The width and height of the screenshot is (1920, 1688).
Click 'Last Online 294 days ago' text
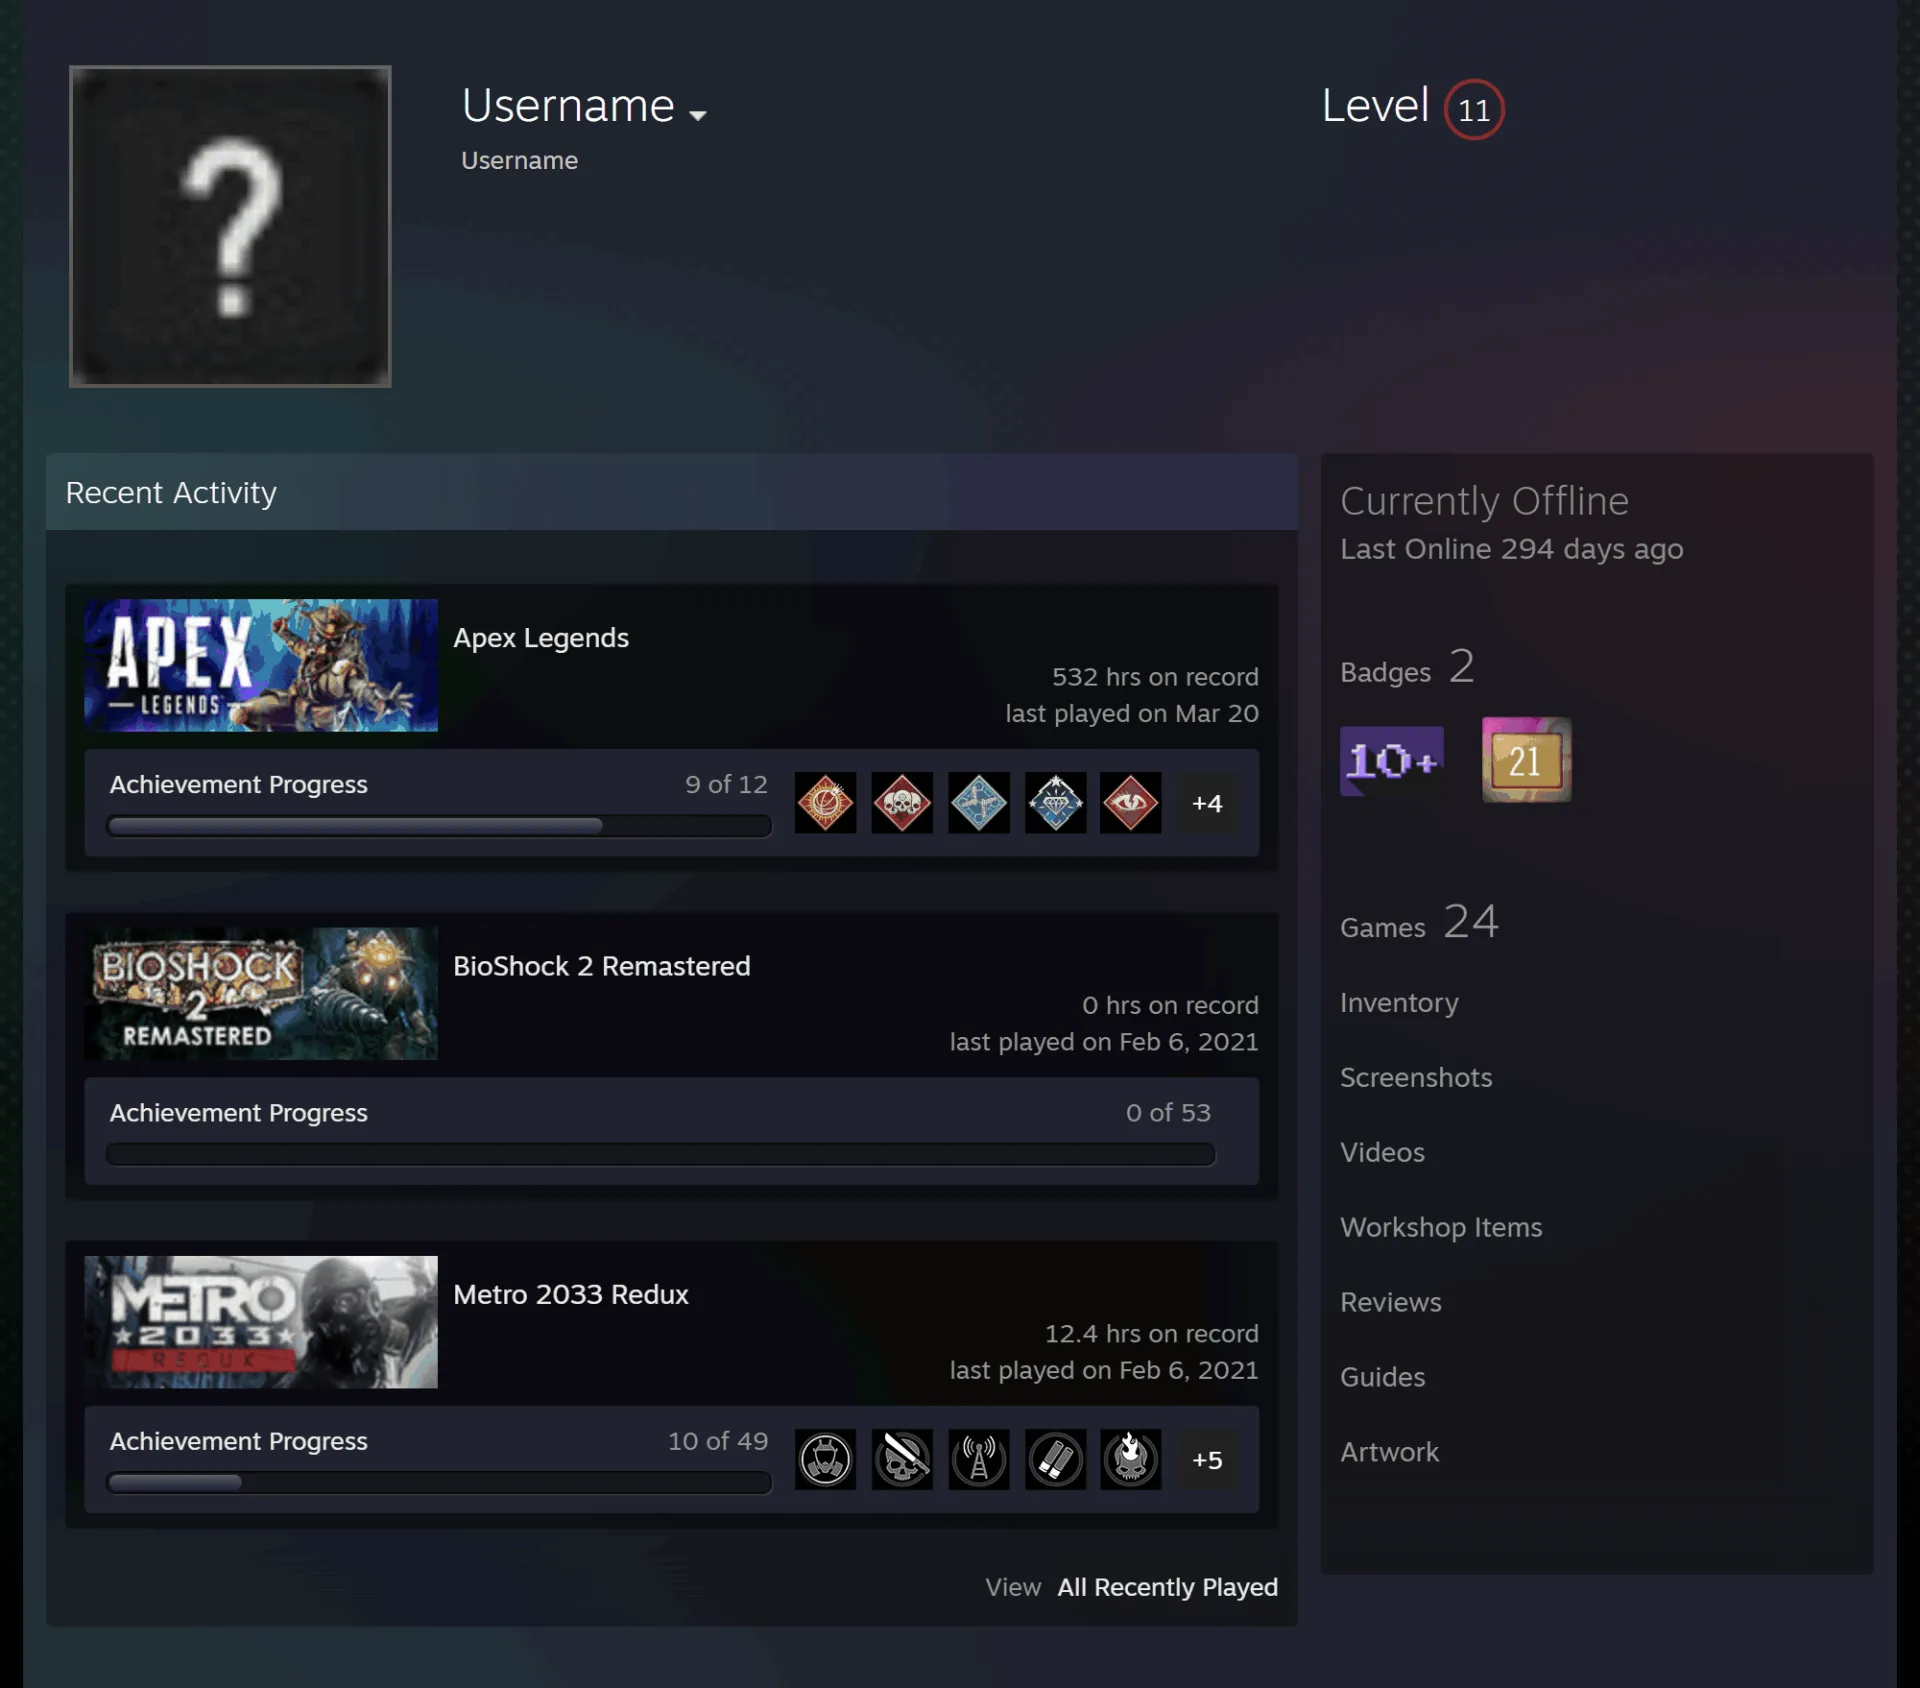point(1512,549)
